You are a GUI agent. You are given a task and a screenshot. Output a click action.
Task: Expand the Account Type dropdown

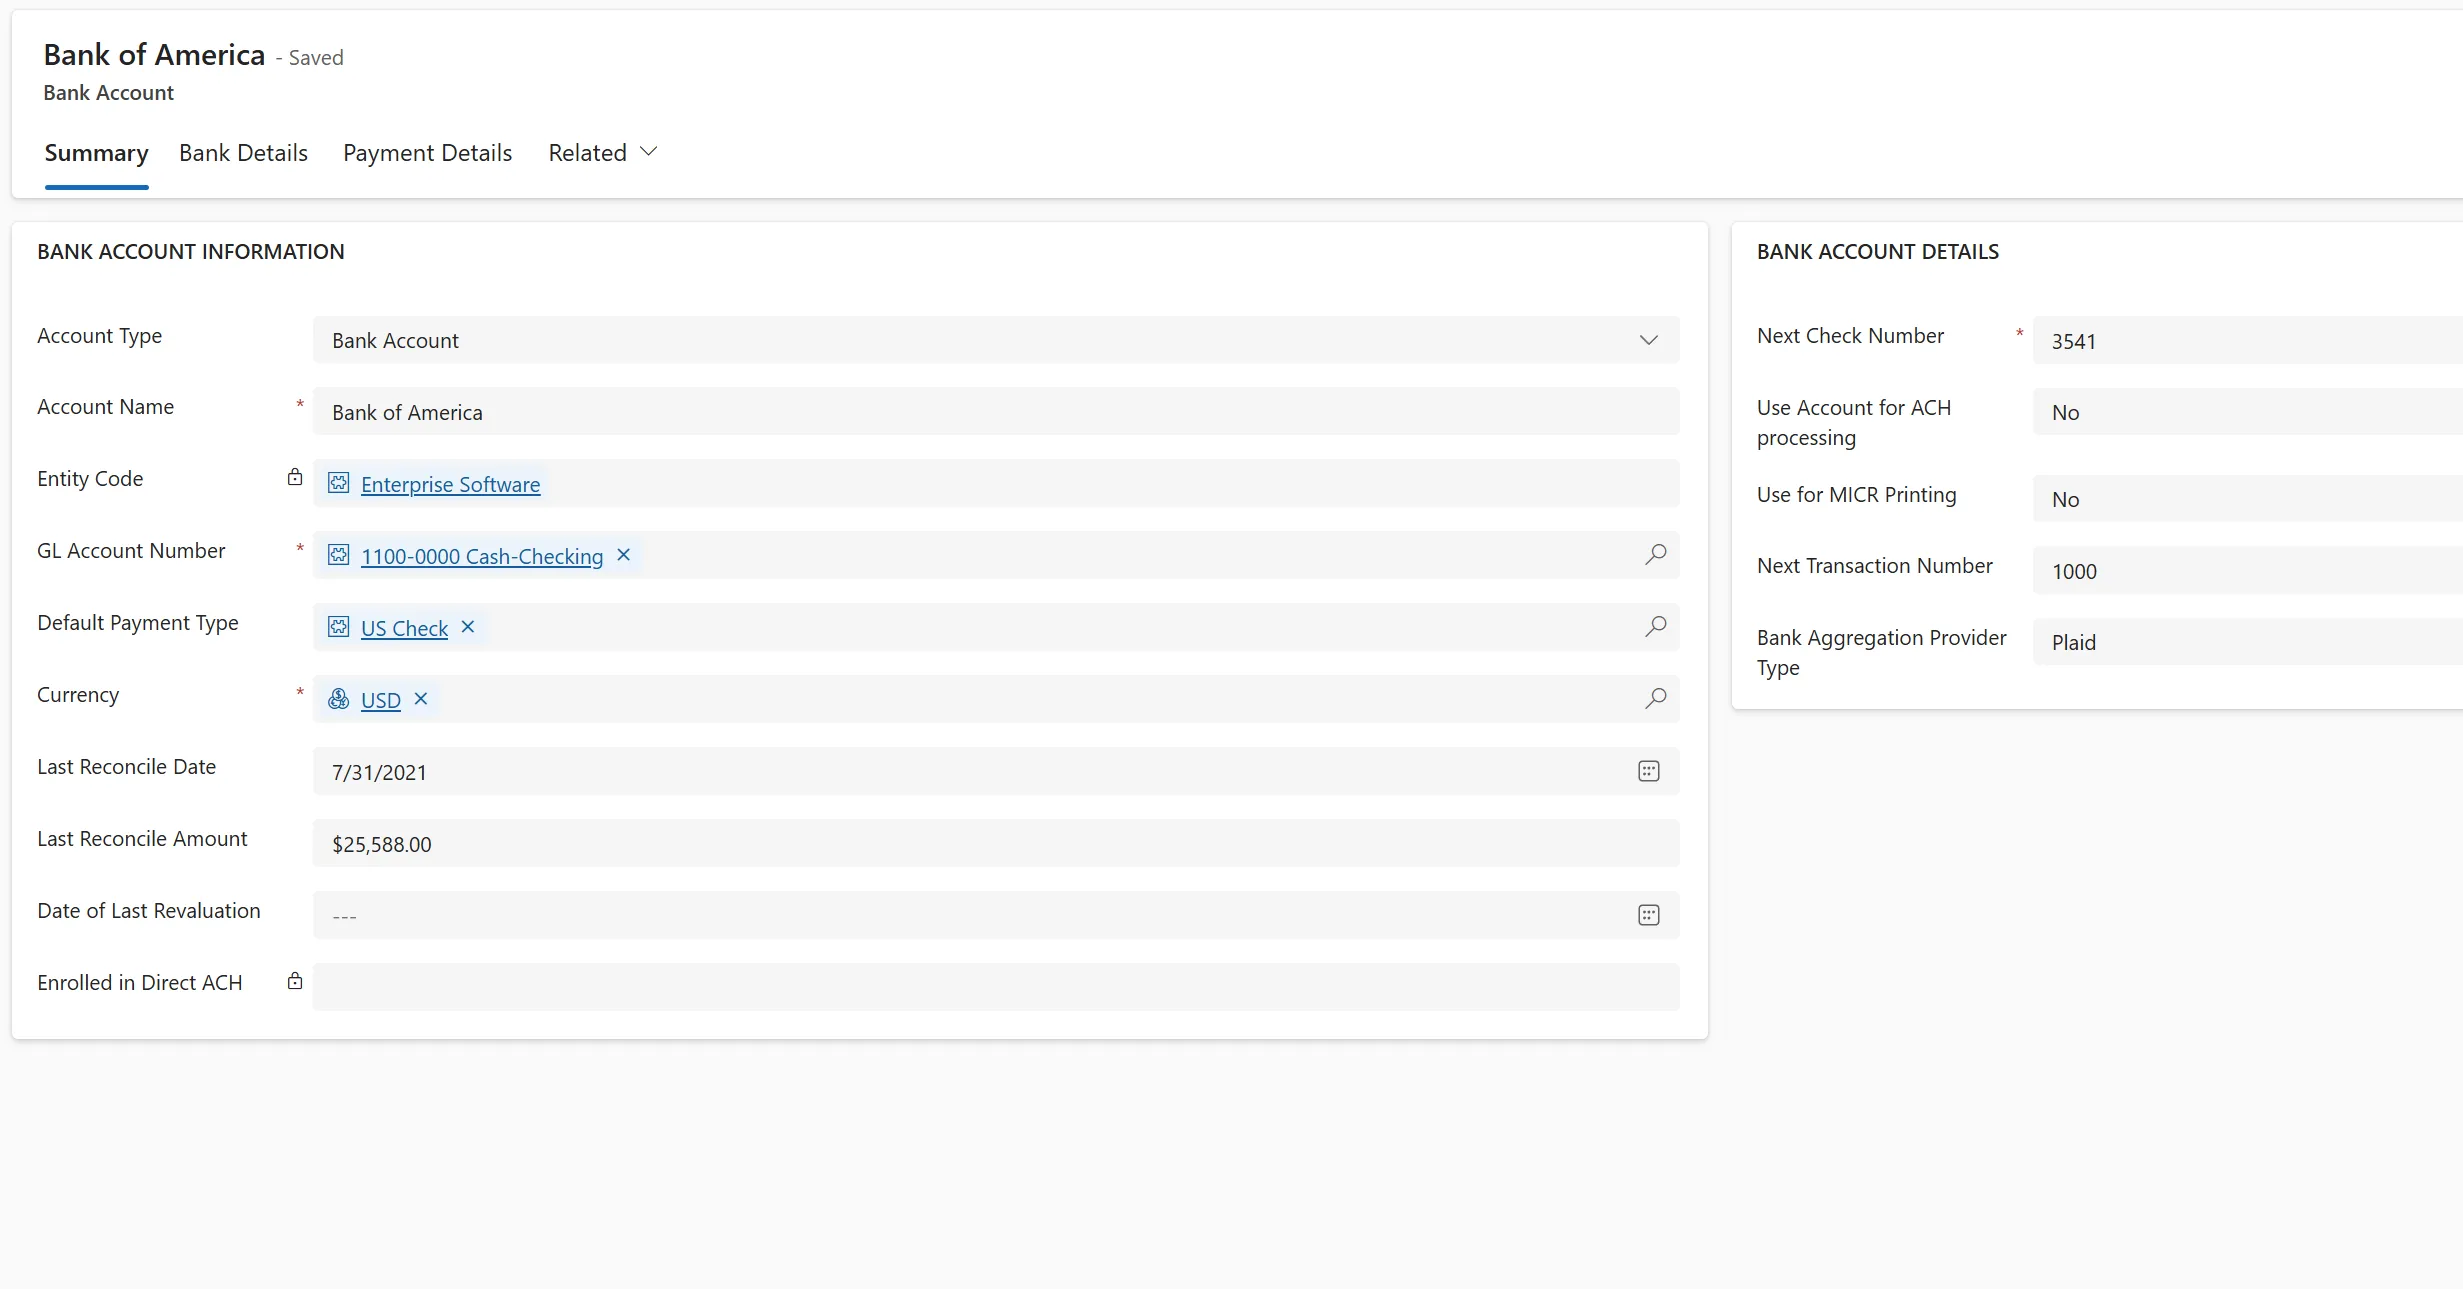tap(1649, 340)
